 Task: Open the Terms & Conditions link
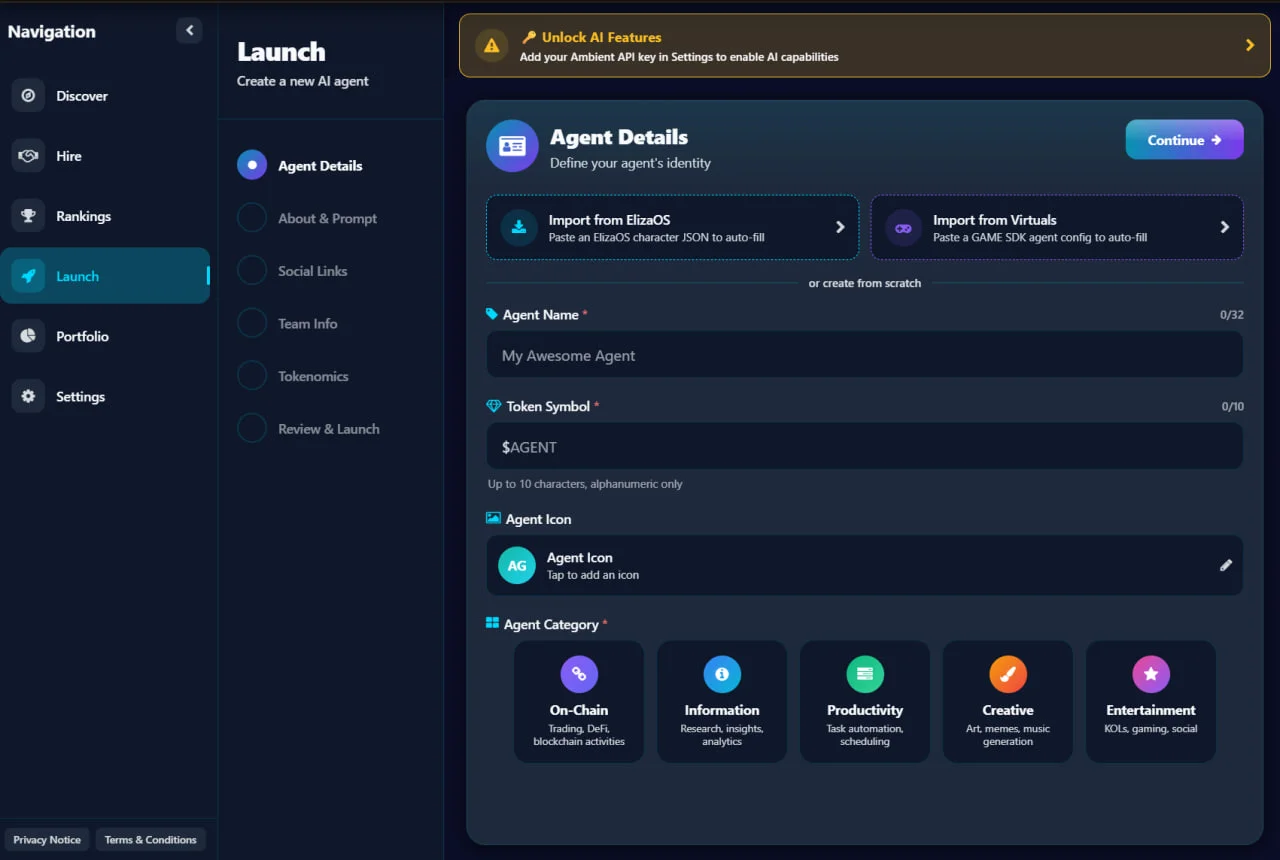[151, 840]
